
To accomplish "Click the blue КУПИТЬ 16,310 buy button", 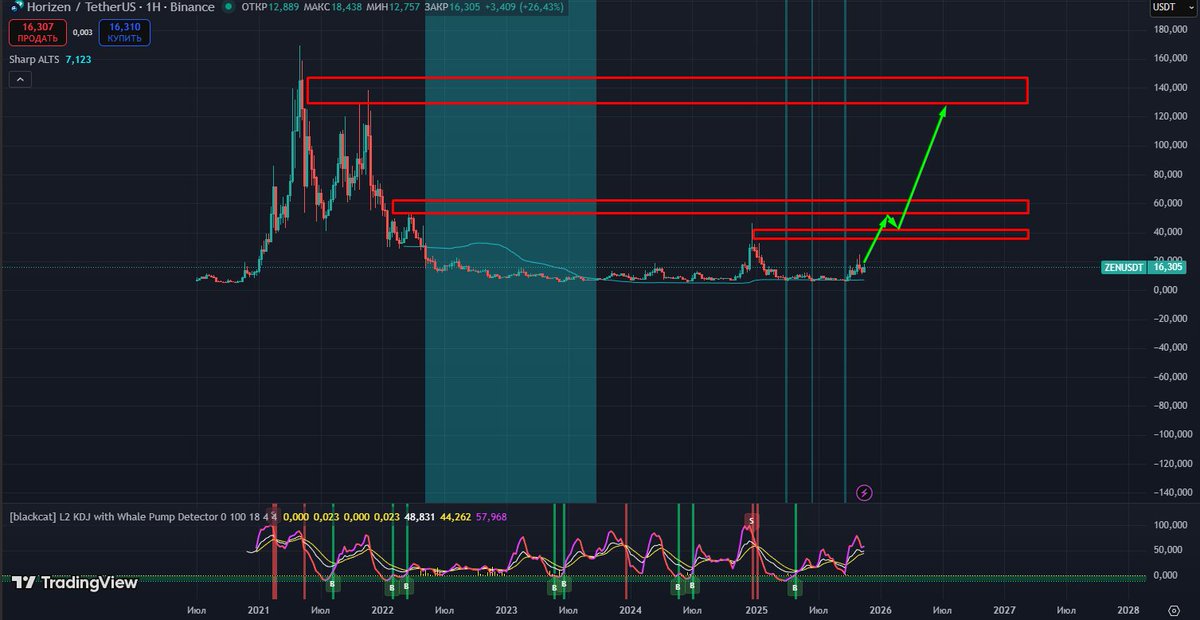I will click(125, 32).
